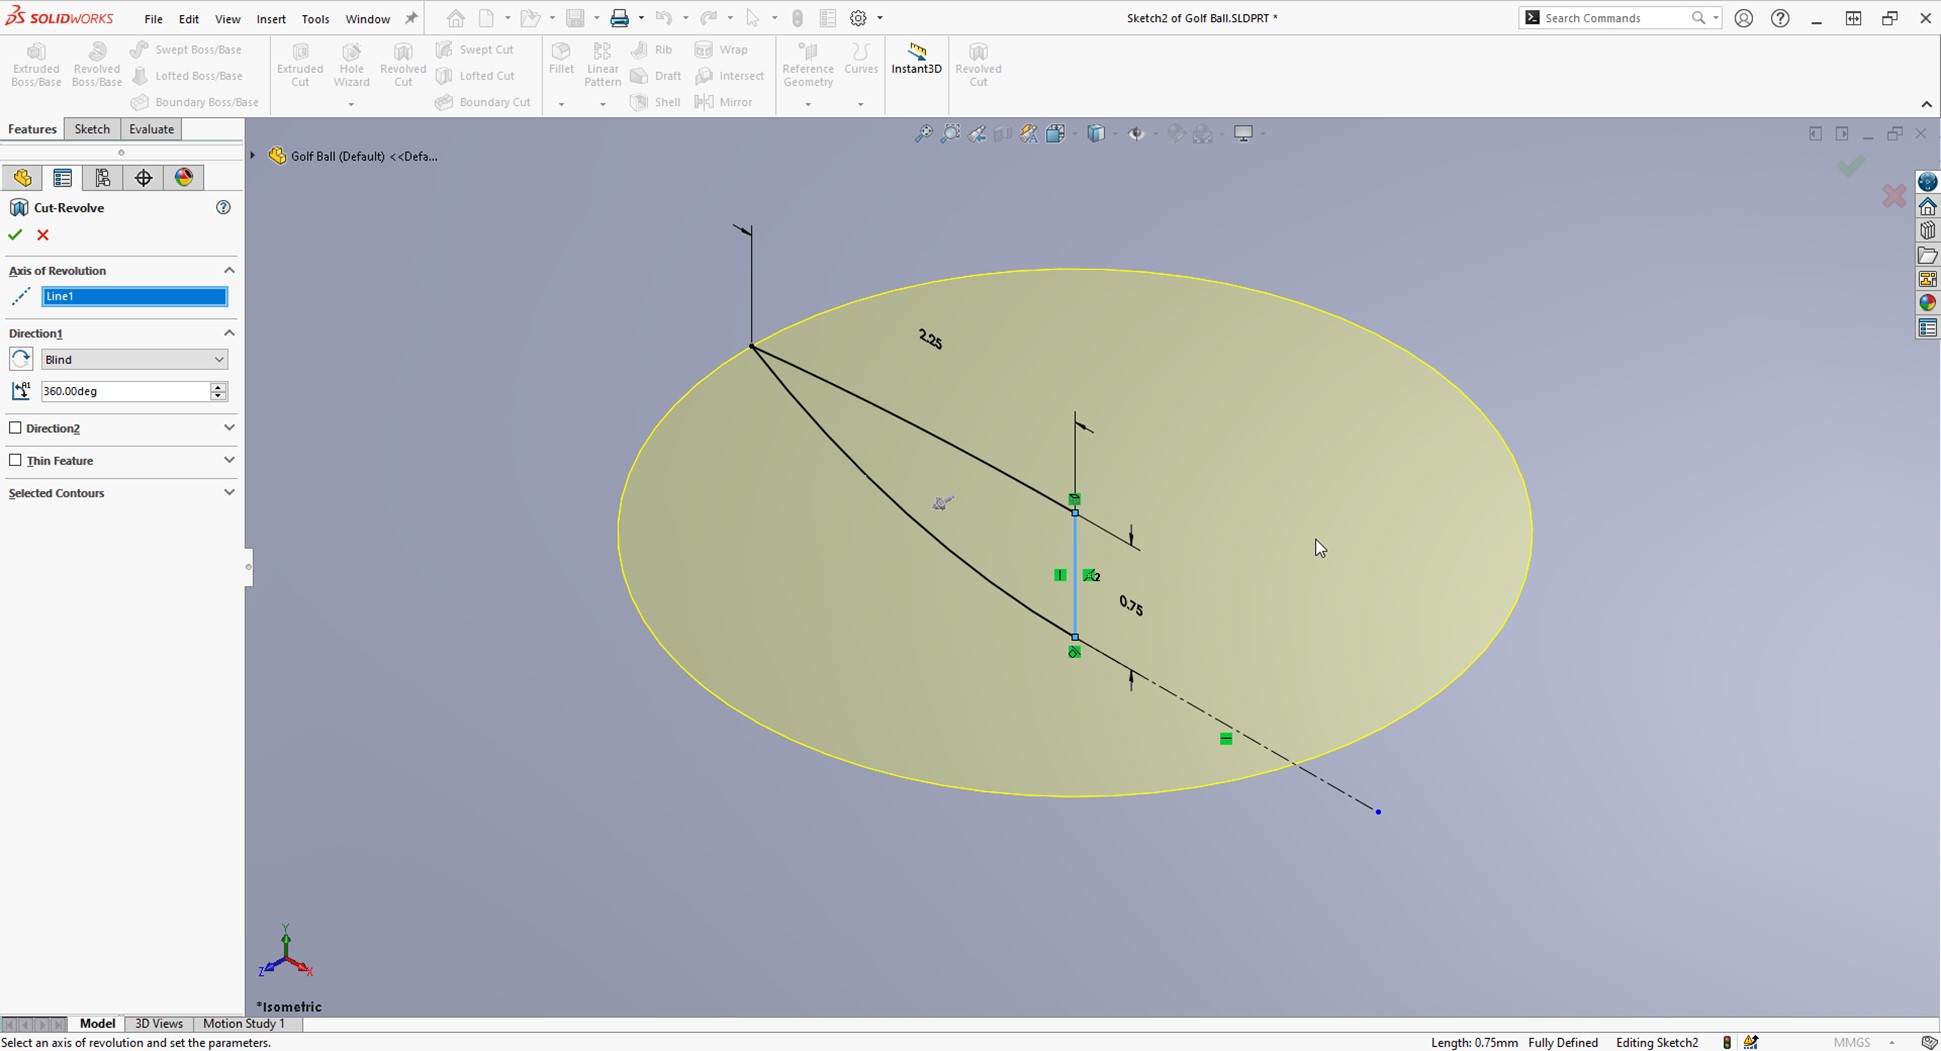Open the Reference Geometry tool
Viewport: 1941px width, 1051px height.
click(807, 63)
